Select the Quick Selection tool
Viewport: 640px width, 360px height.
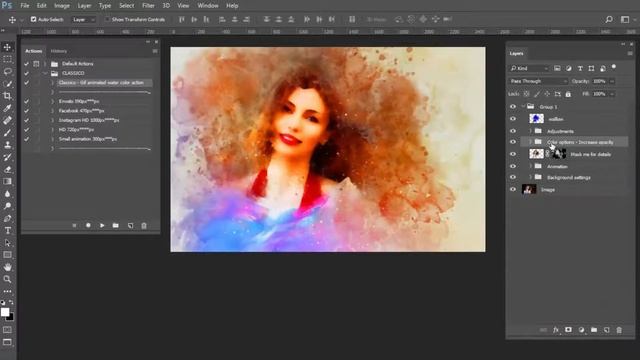tap(7, 84)
